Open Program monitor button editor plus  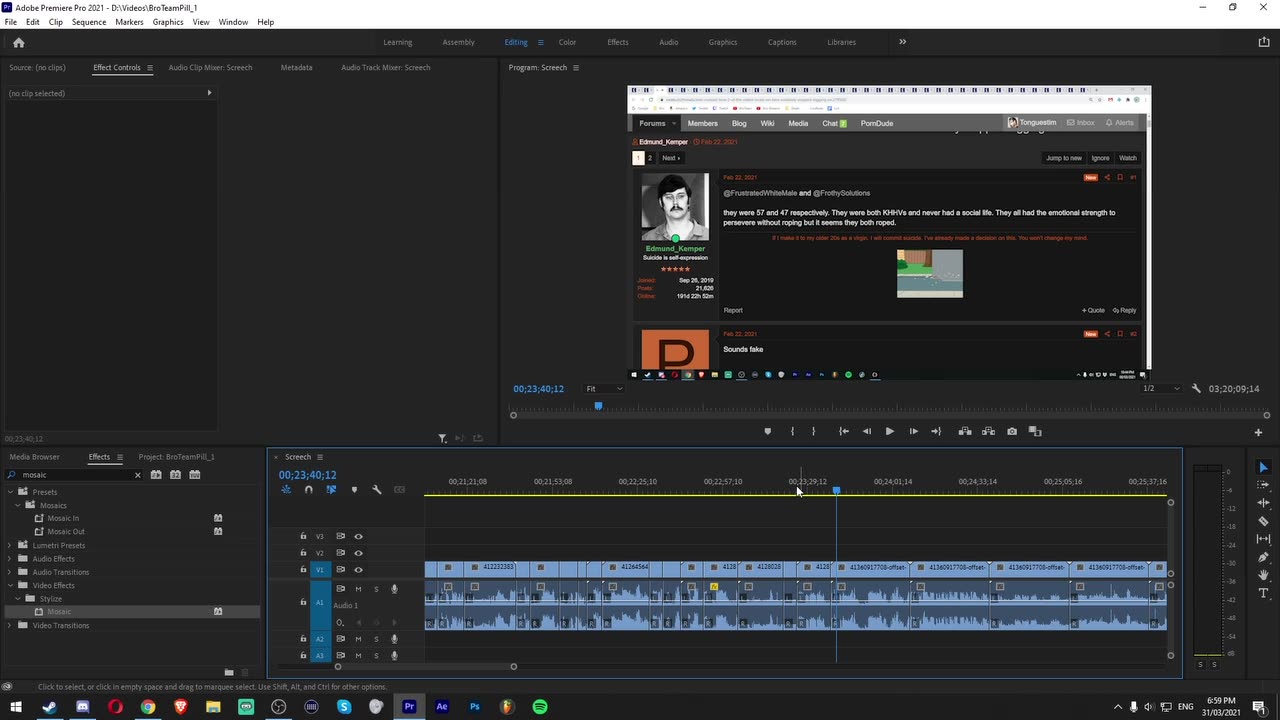(1258, 432)
